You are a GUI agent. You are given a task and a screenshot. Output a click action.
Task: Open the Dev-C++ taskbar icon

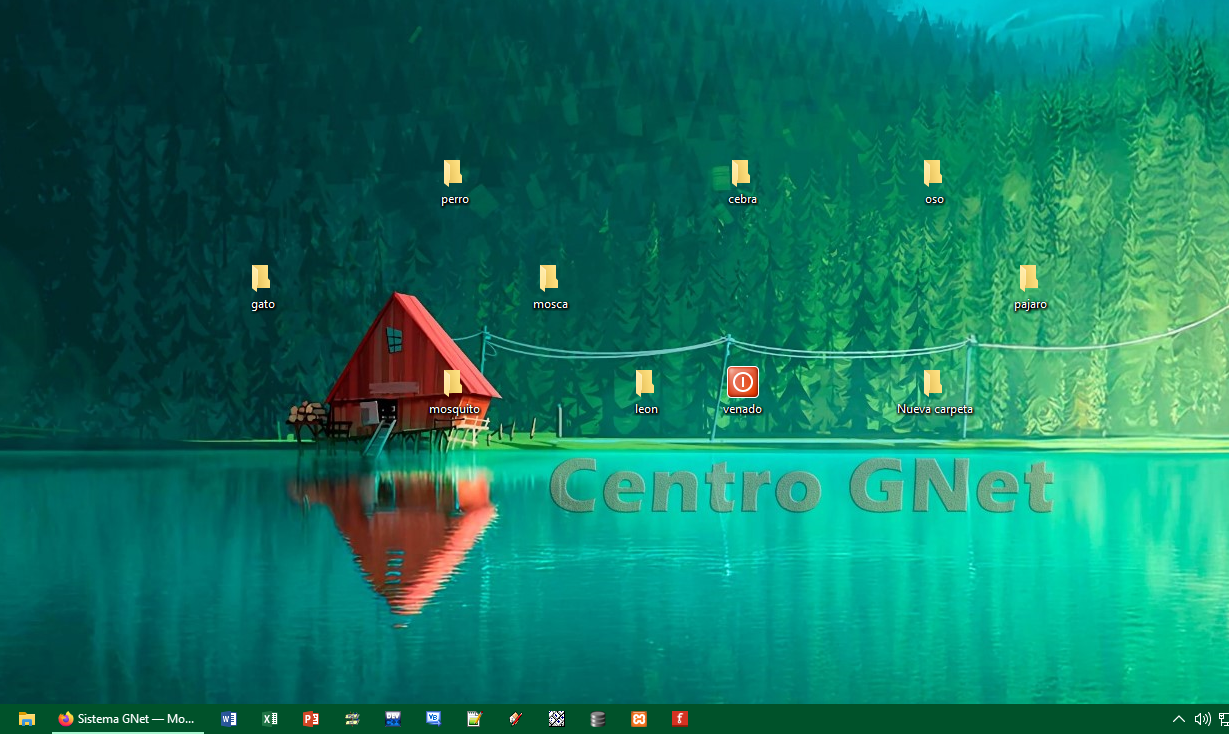click(393, 719)
